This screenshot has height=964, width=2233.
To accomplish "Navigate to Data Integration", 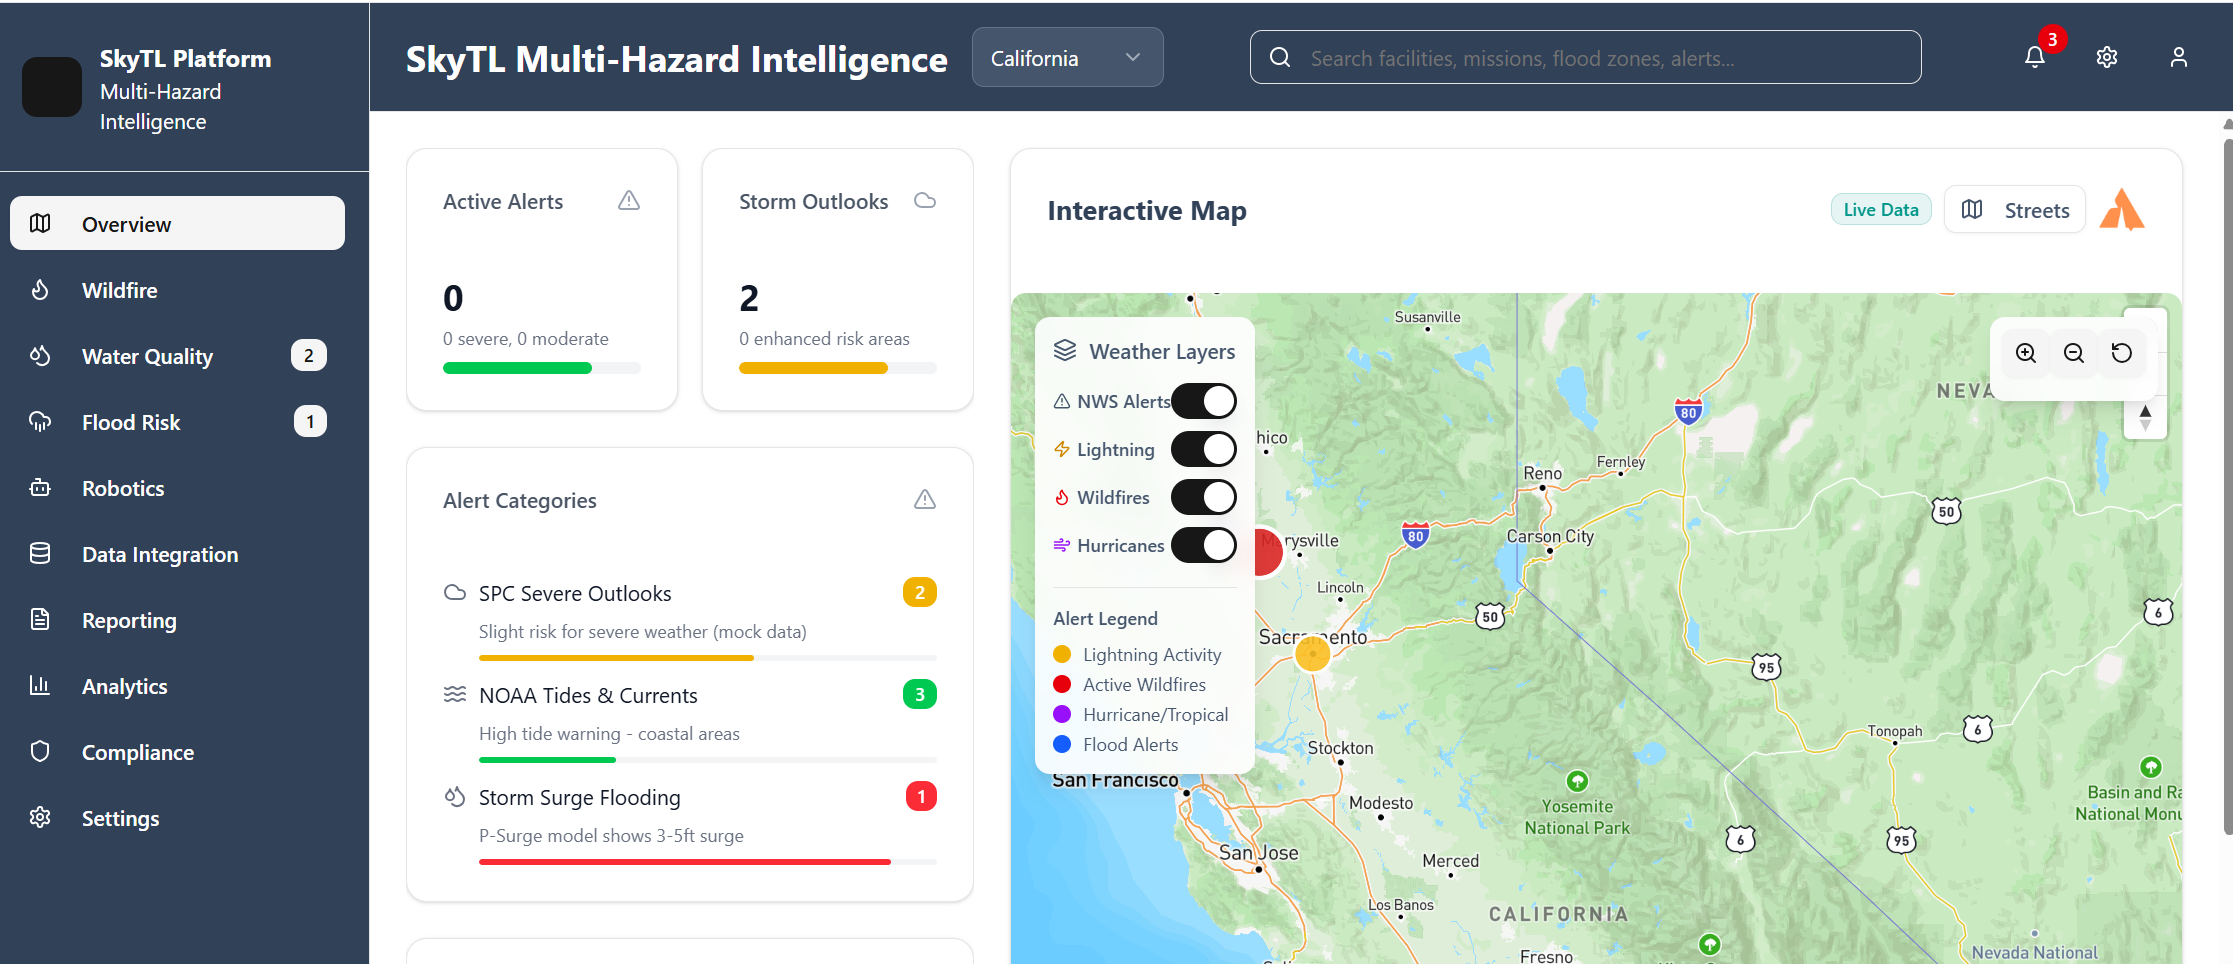I will 177,554.
